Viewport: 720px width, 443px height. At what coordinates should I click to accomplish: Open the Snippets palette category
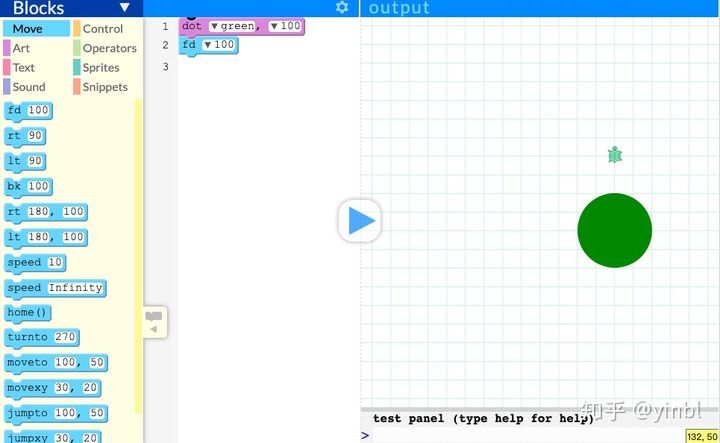pos(107,87)
